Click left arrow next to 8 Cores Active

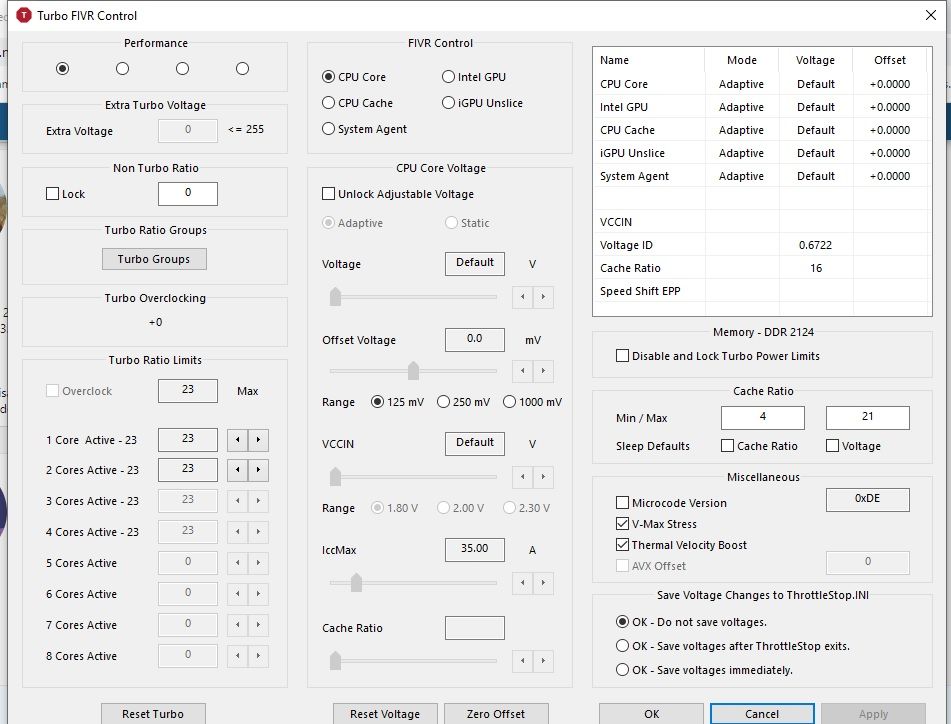coord(238,655)
